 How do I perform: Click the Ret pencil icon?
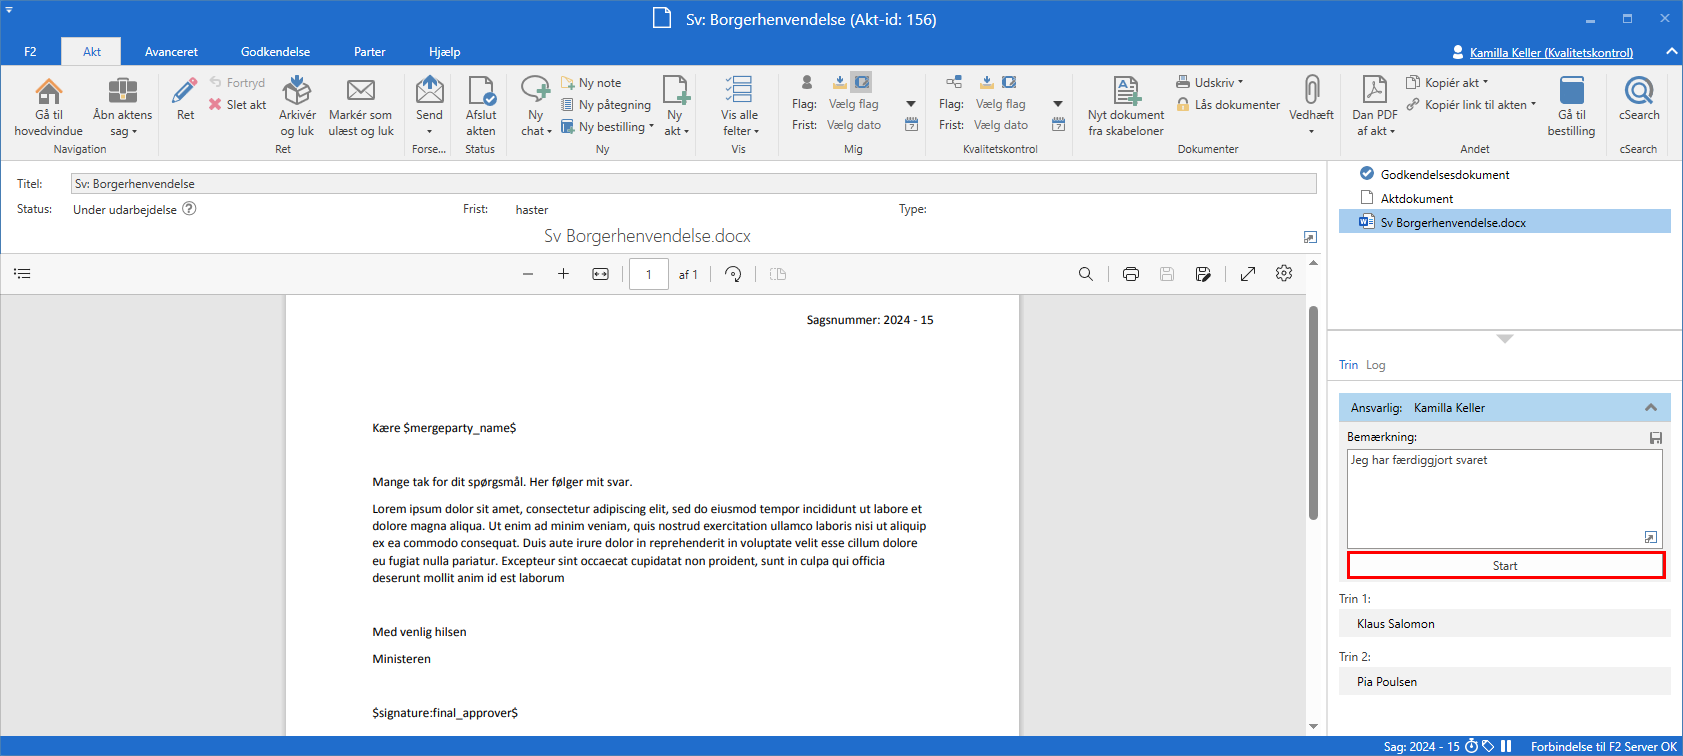click(x=185, y=92)
